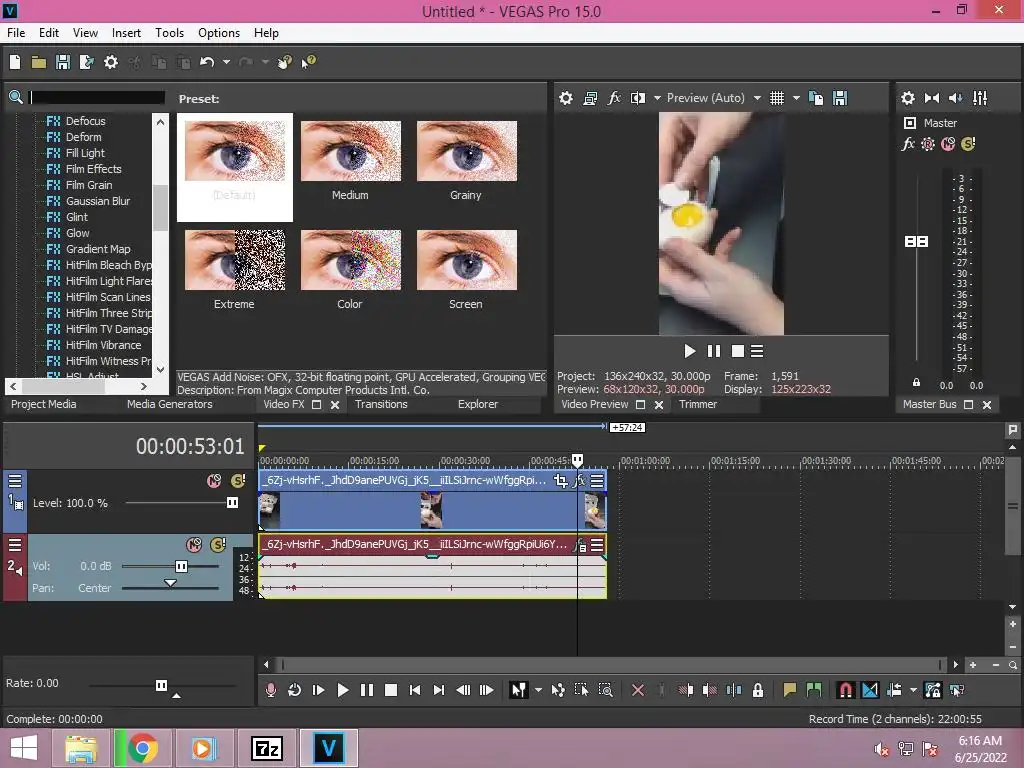Open project Properties gear in main toolbar

coord(111,62)
